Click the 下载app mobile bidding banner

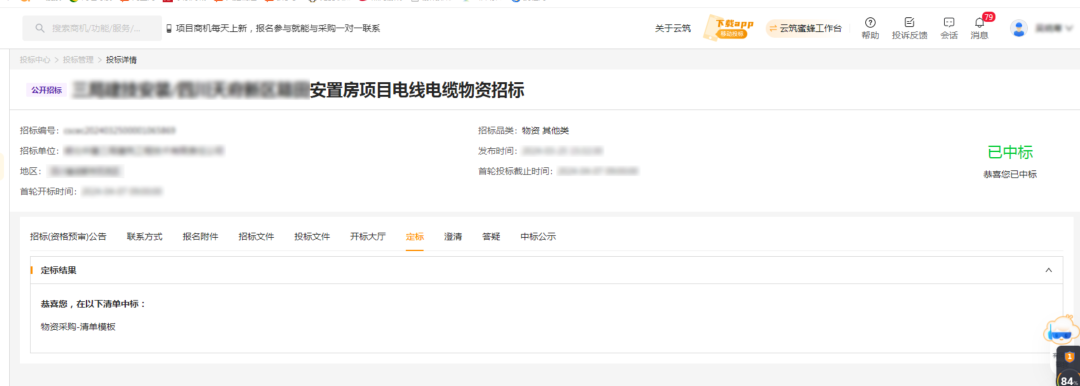pyautogui.click(x=729, y=28)
